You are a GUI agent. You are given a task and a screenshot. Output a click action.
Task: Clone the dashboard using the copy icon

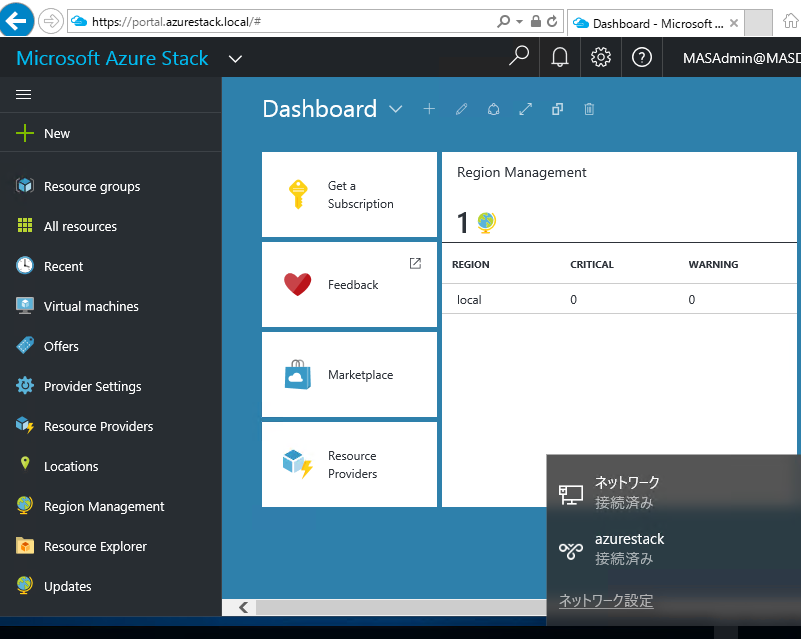[x=557, y=109]
